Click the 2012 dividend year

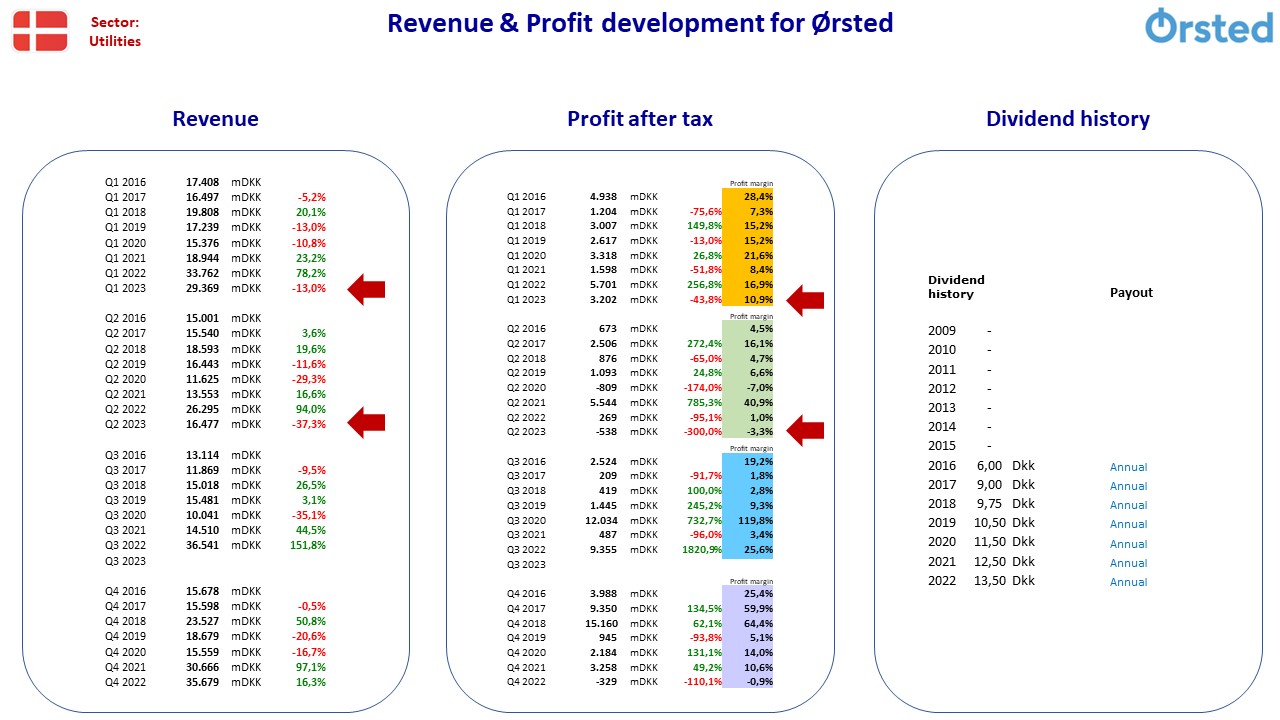[942, 389]
